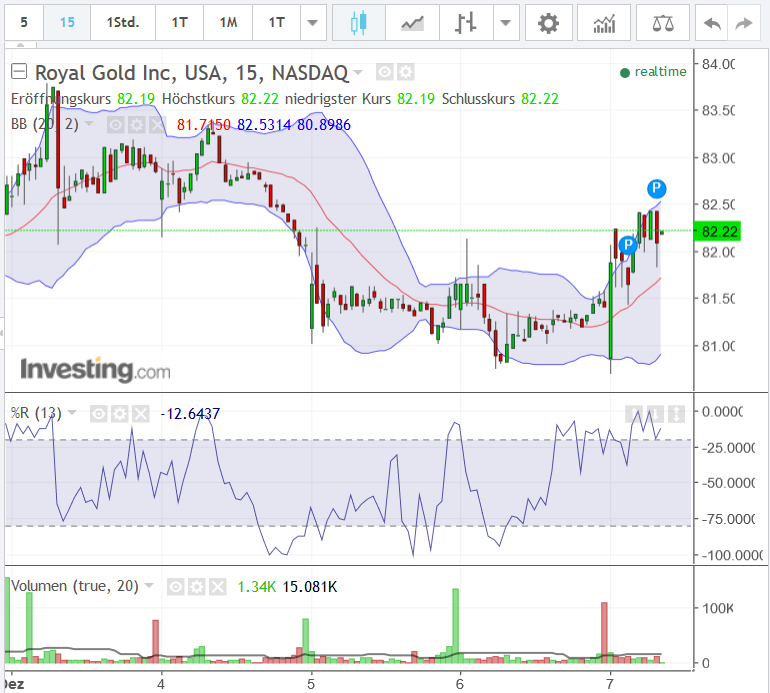Image resolution: width=770 pixels, height=693 pixels.
Task: Click the realtime status indicator
Action: (x=653, y=72)
